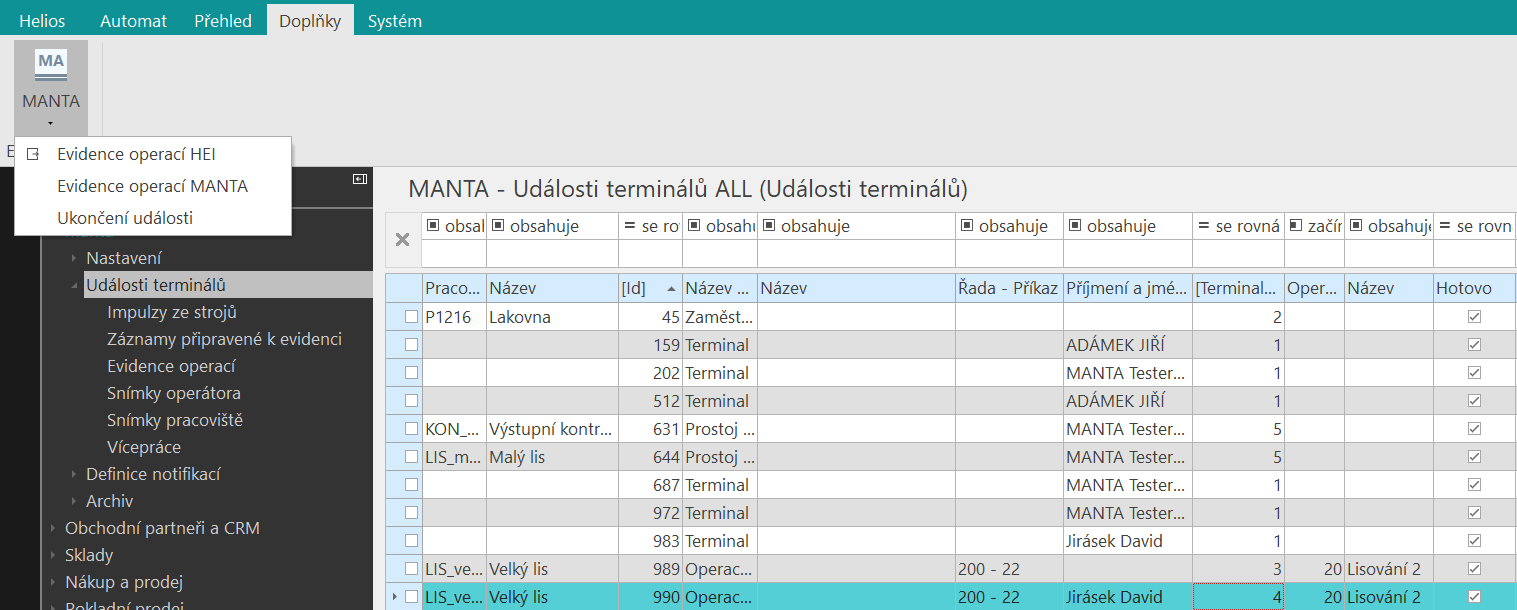Open the Systém ribbon tab
This screenshot has width=1517, height=610.
(x=394, y=21)
